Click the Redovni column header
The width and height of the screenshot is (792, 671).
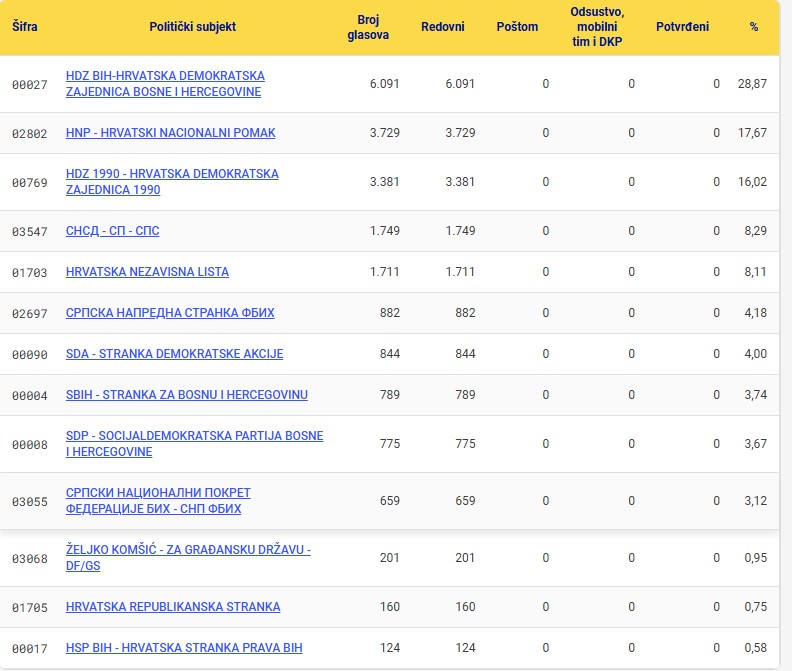[443, 27]
